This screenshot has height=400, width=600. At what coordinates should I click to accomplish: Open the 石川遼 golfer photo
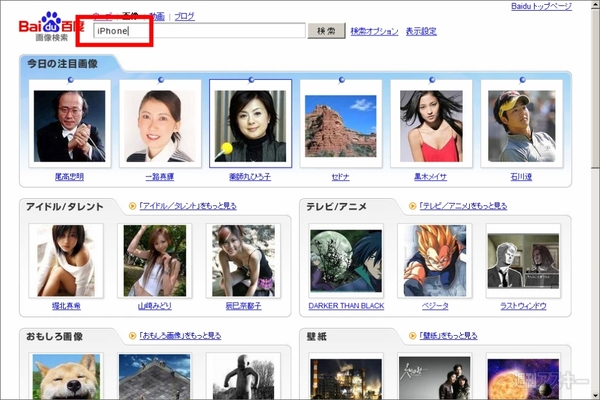coord(522,126)
